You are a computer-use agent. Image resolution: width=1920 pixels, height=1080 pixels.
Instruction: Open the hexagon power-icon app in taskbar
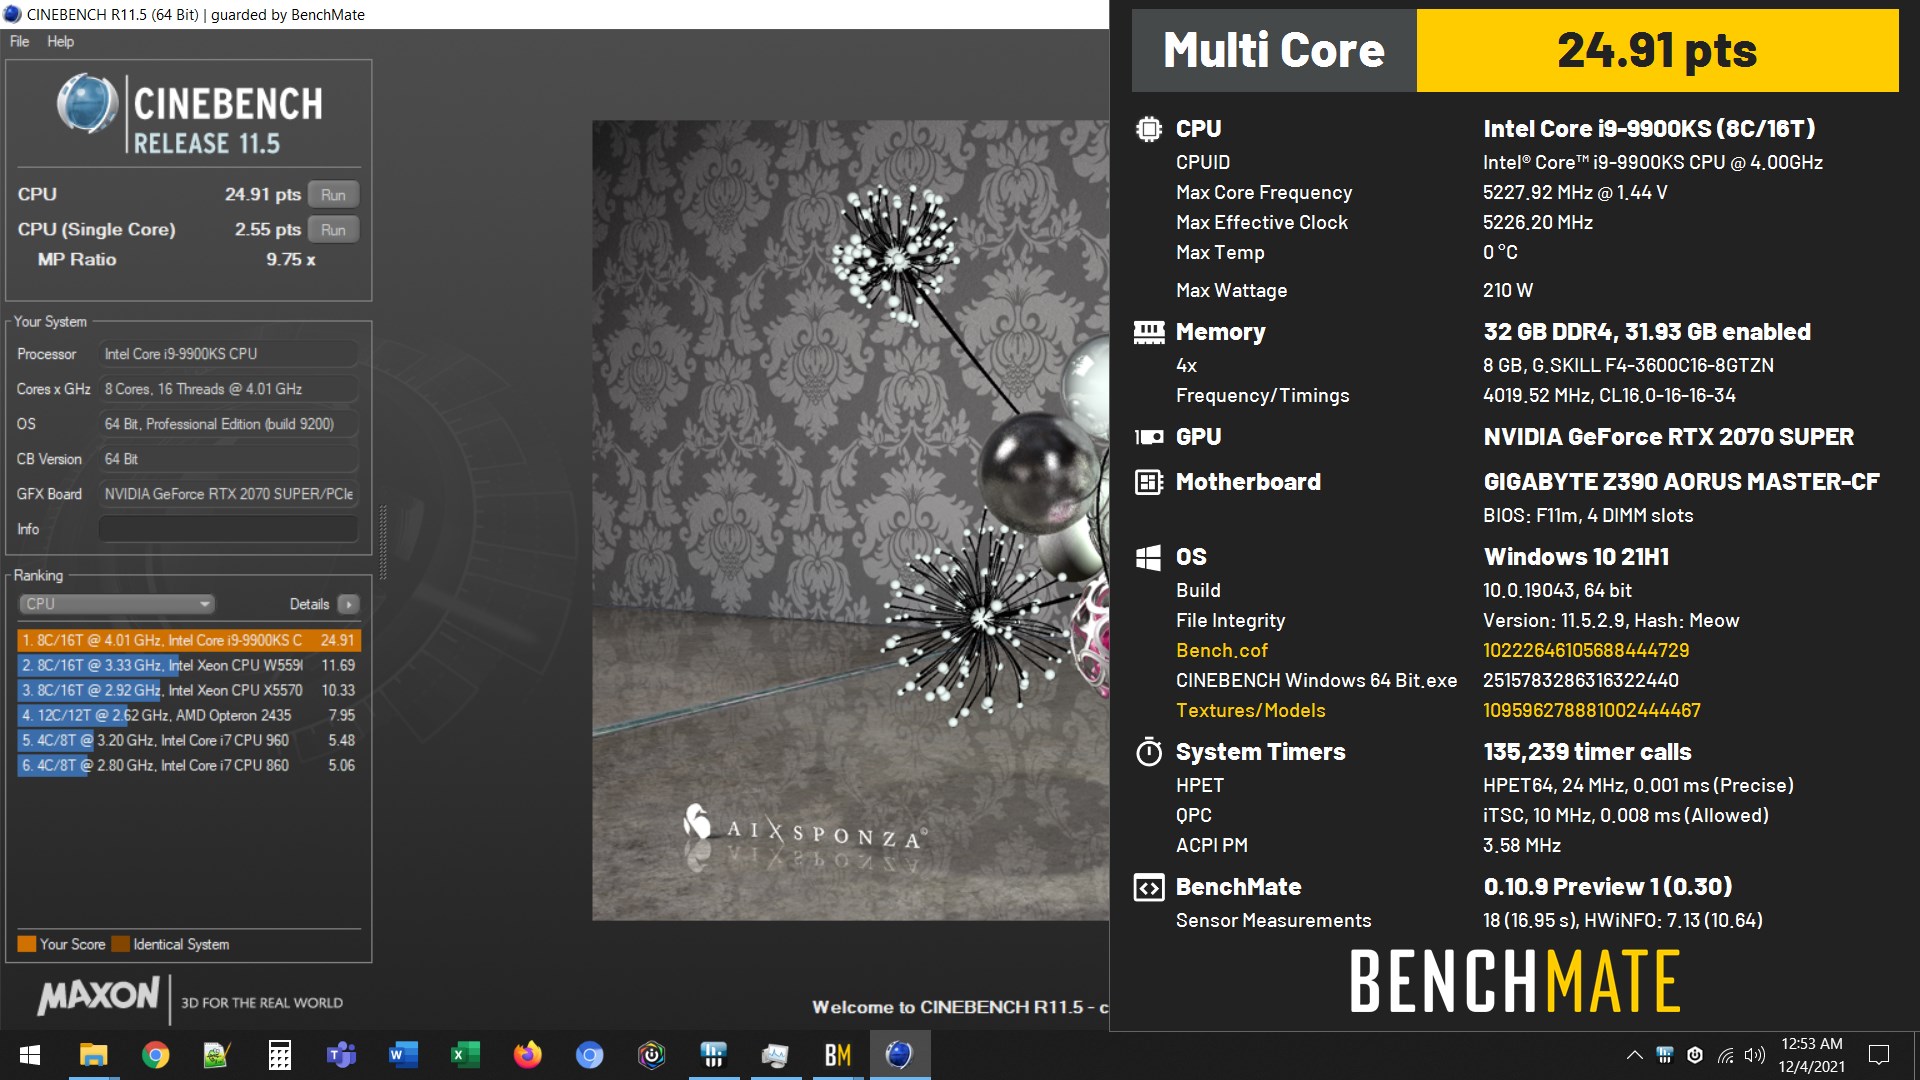point(652,1055)
